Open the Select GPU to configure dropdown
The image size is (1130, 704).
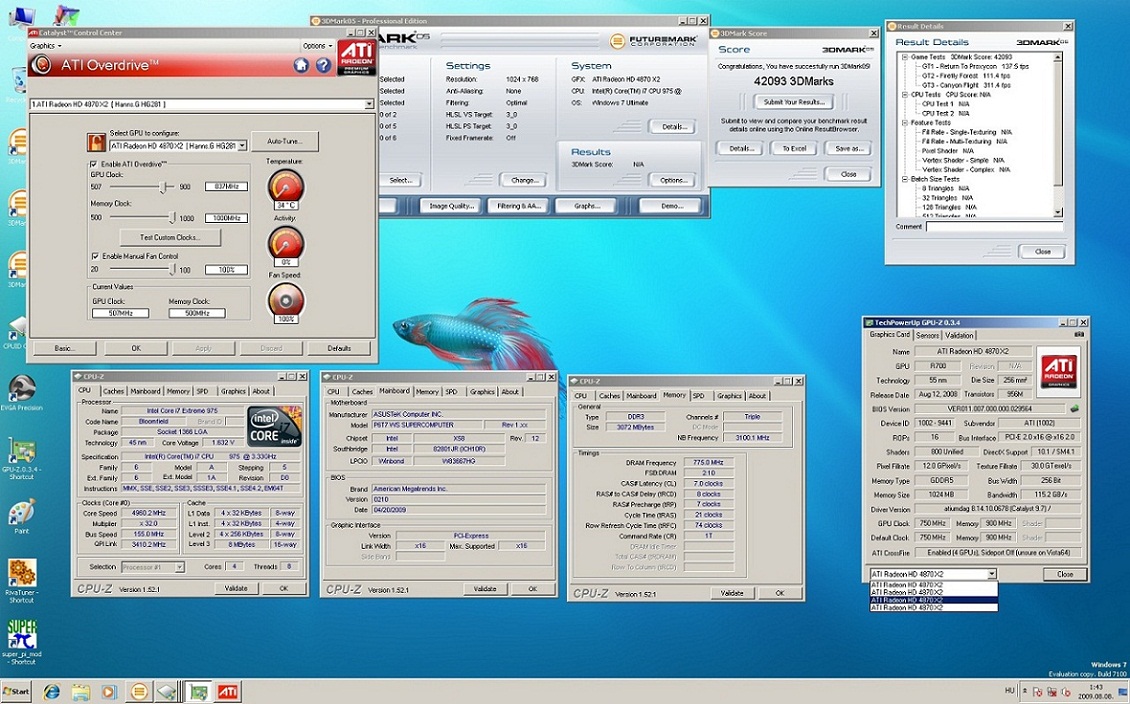[242, 146]
